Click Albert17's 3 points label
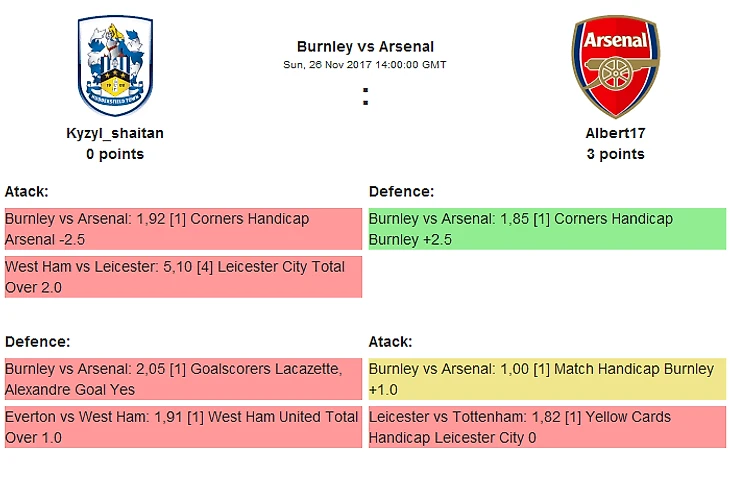Viewport: 730px width, 480px height. coord(615,154)
